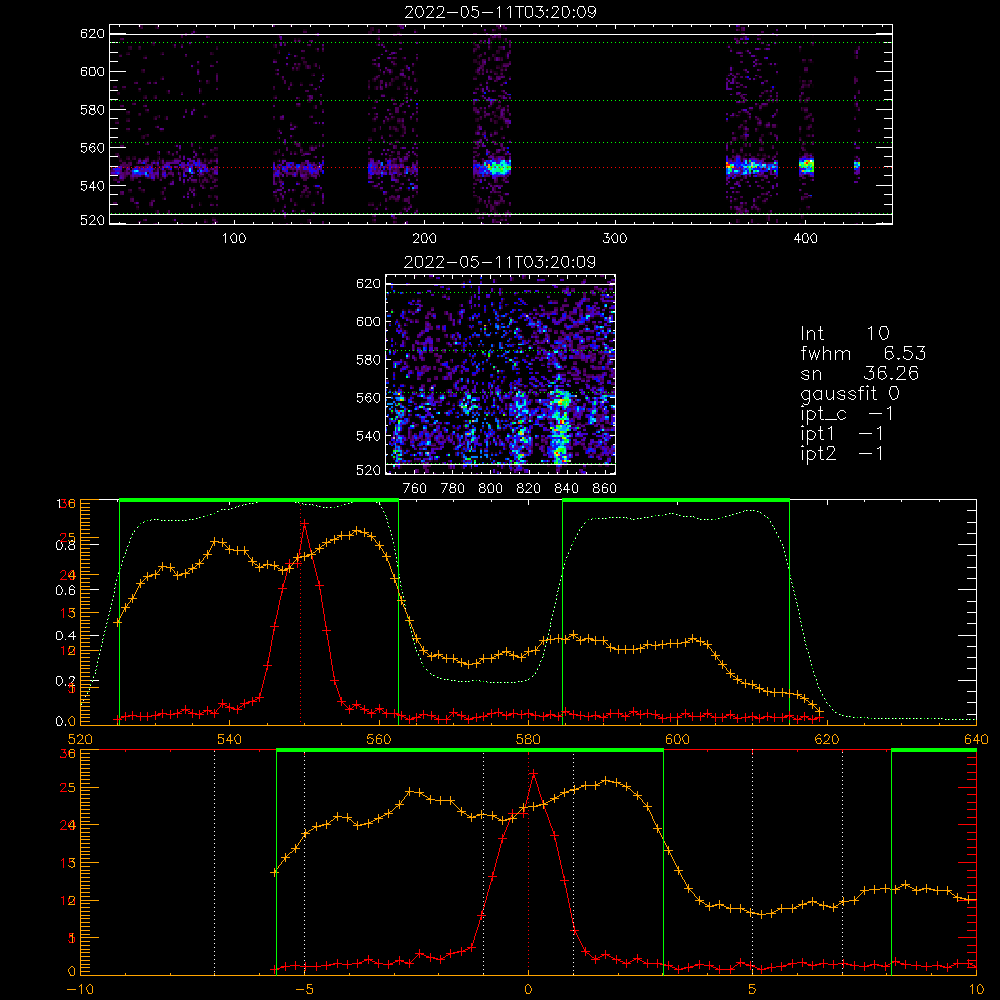Image resolution: width=1000 pixels, height=1000 pixels.
Task: Select the 'ipt2 -1' readout line
Action: [842, 453]
